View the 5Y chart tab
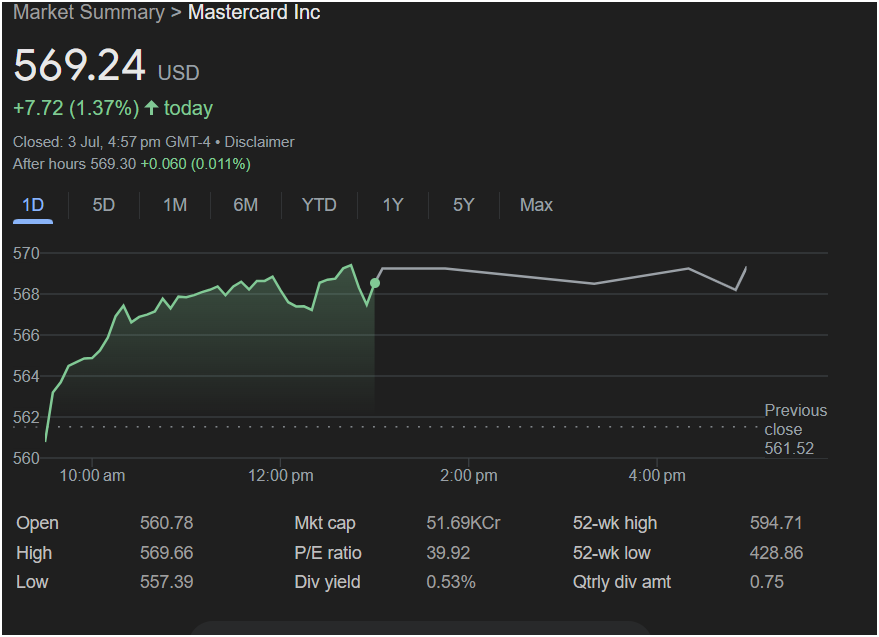 click(x=464, y=205)
